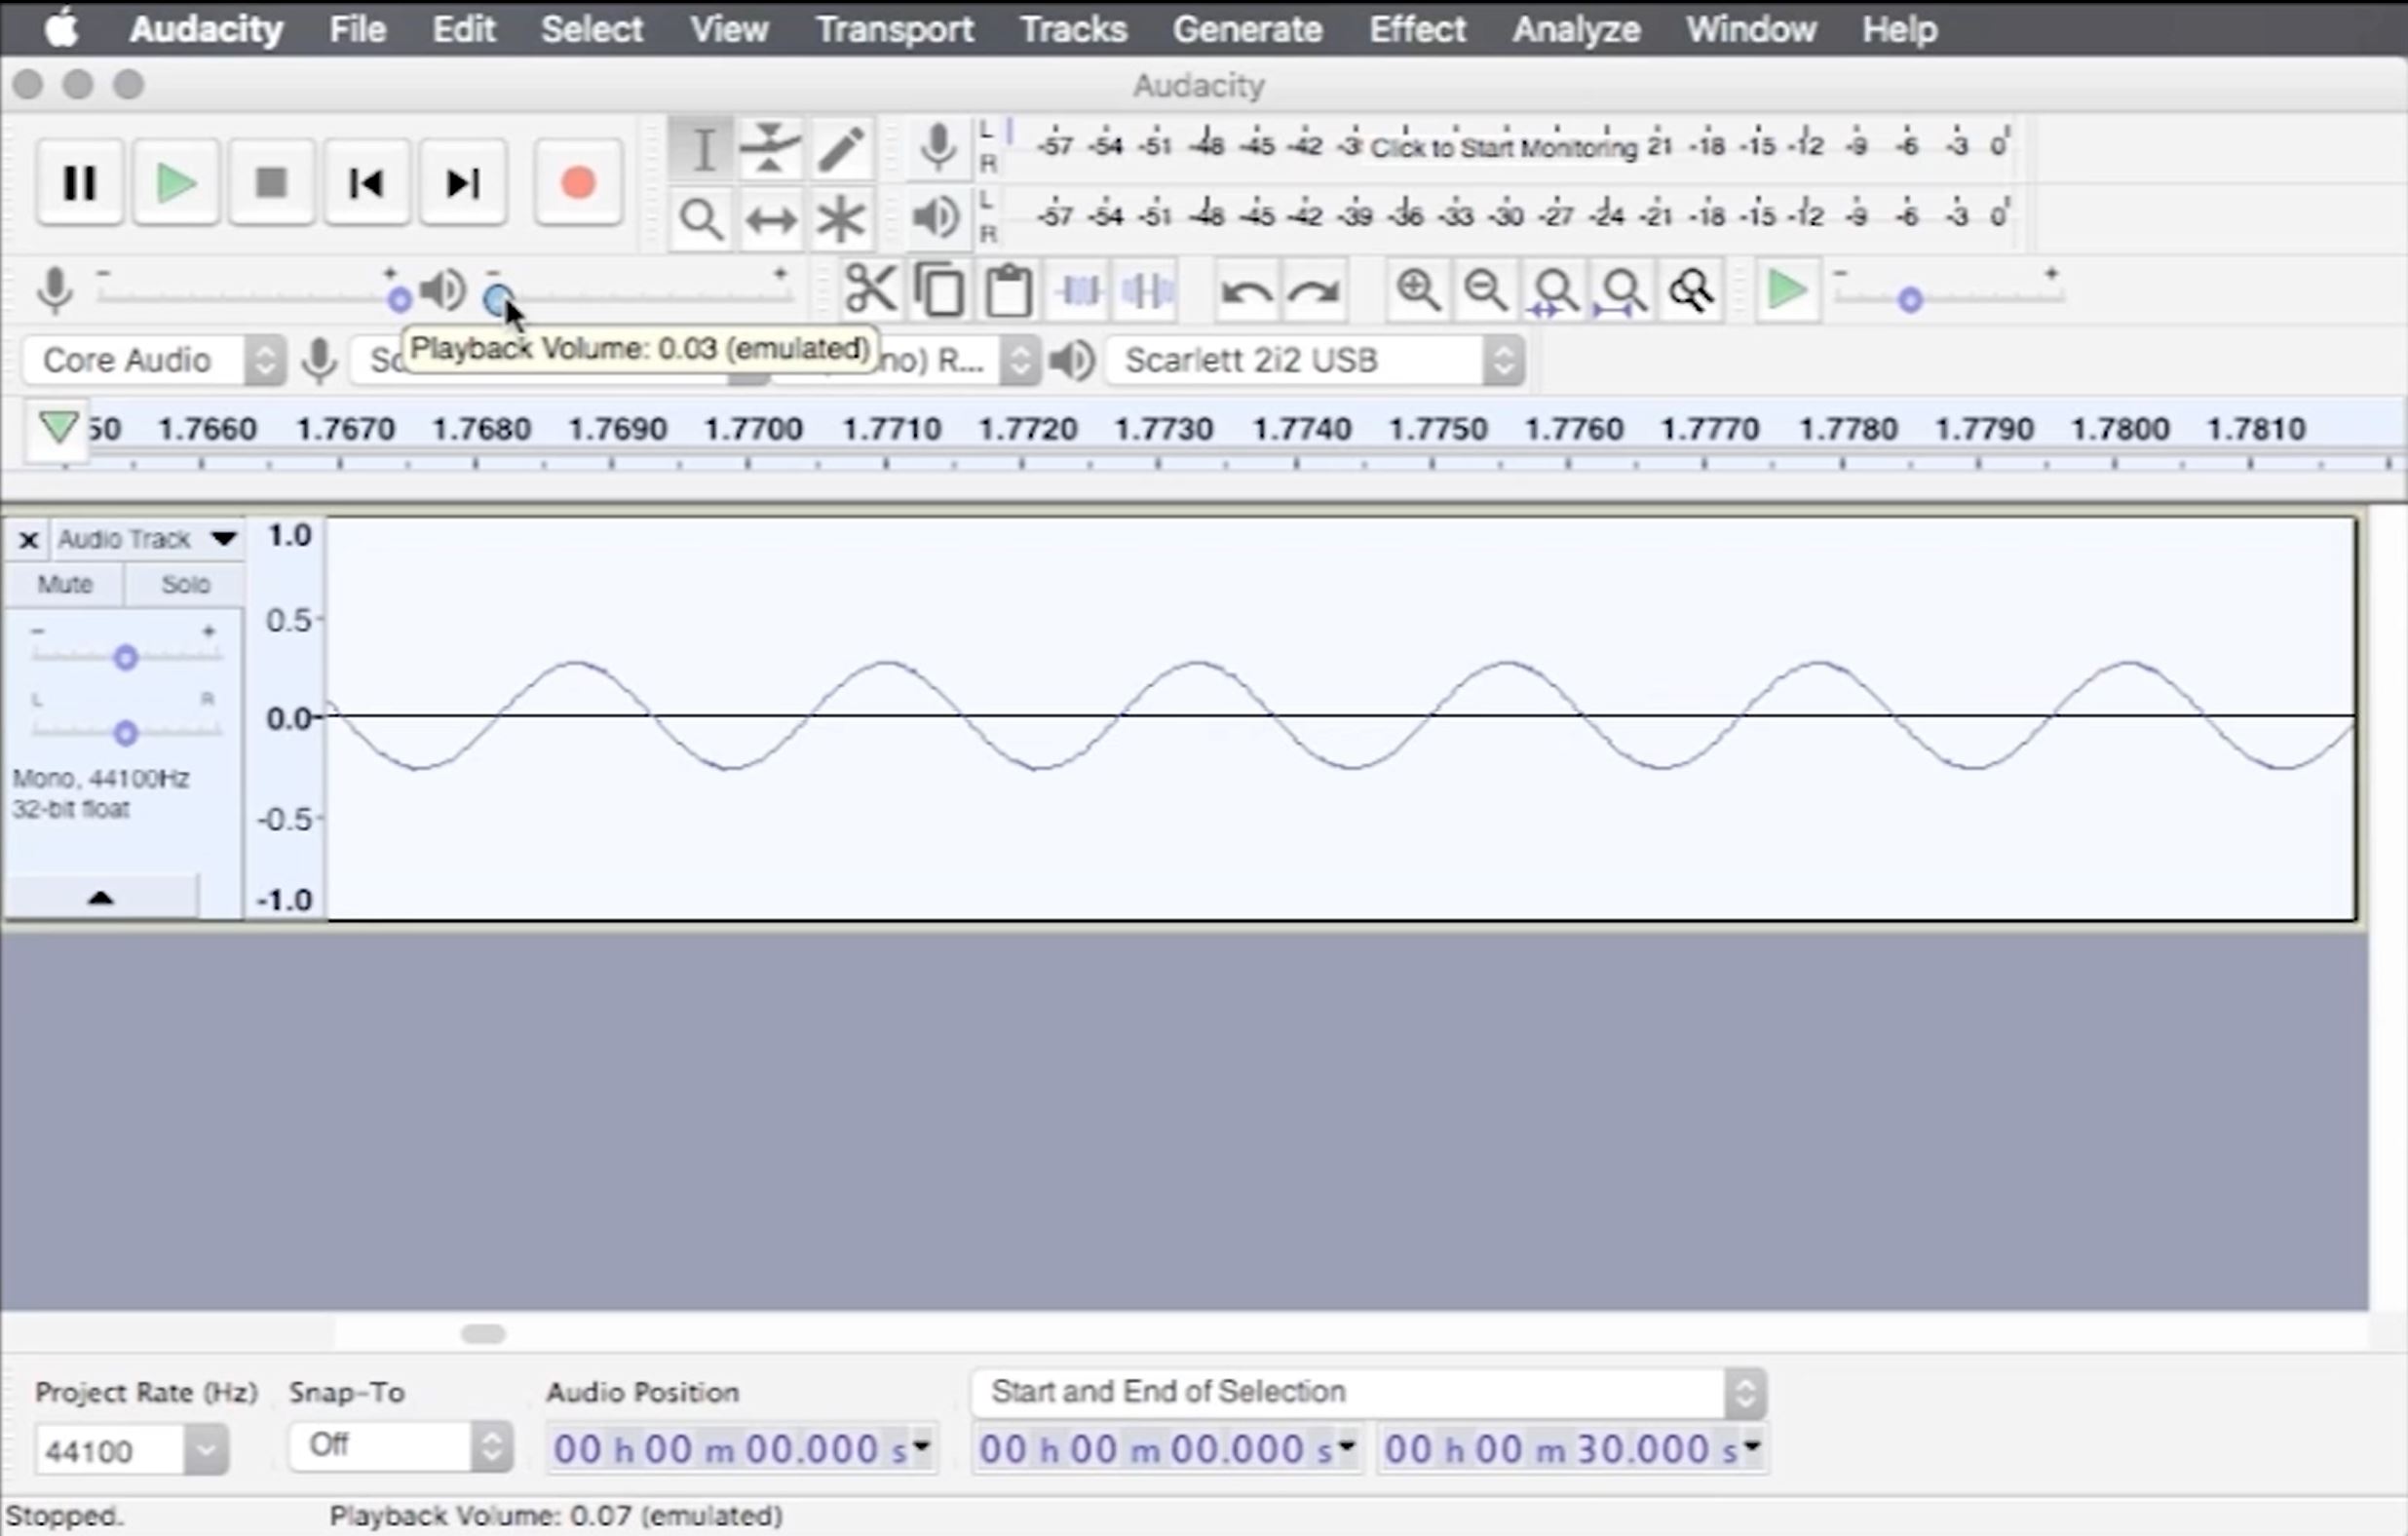Select the Multi-Tool asterisk icon
The height and width of the screenshot is (1536, 2408).
(x=840, y=219)
